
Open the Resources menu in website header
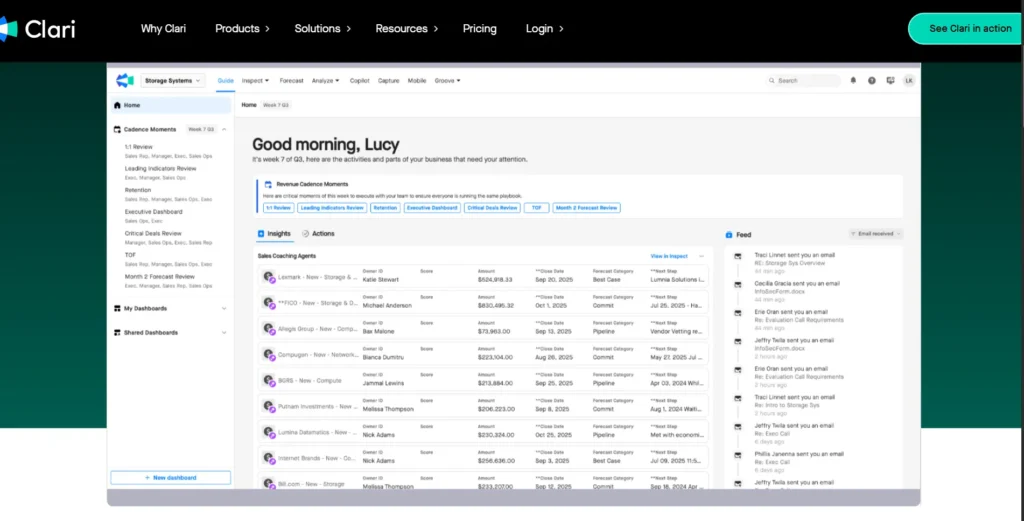point(407,29)
